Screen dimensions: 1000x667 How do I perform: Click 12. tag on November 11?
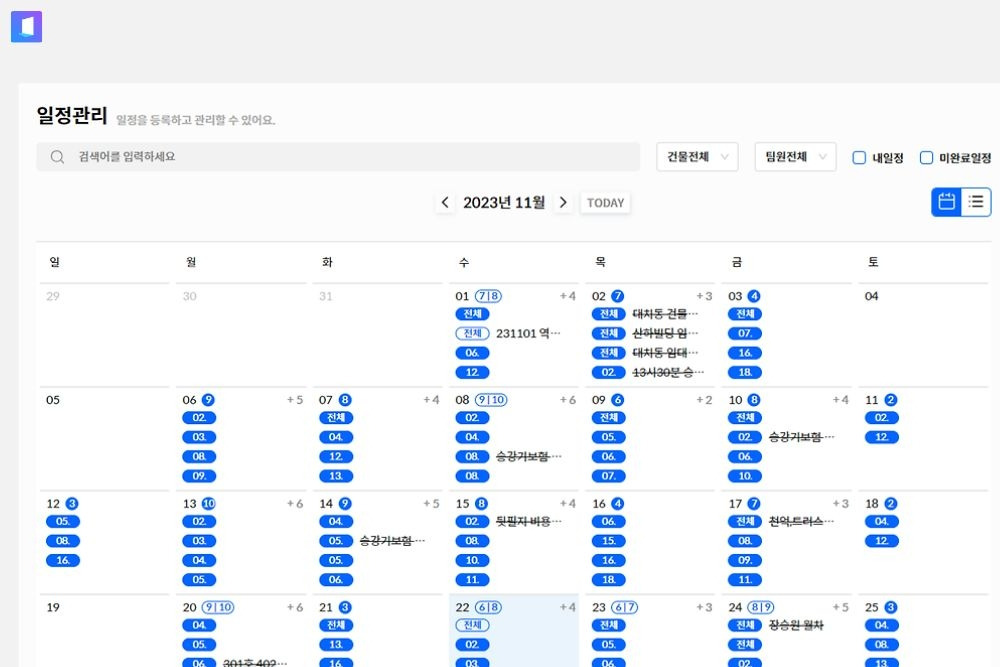pyautogui.click(x=881, y=437)
